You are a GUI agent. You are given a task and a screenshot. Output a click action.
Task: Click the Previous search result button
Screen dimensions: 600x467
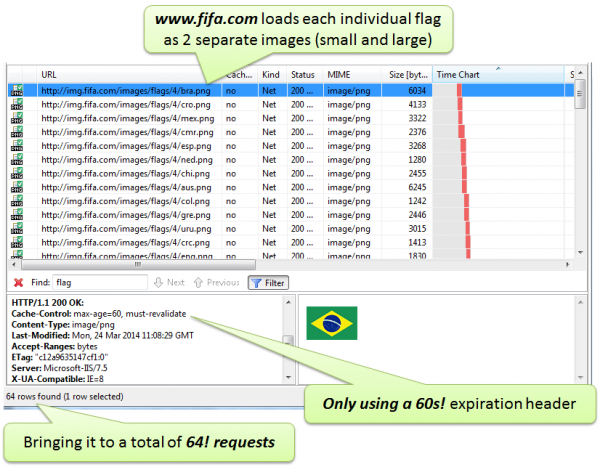coord(217,282)
